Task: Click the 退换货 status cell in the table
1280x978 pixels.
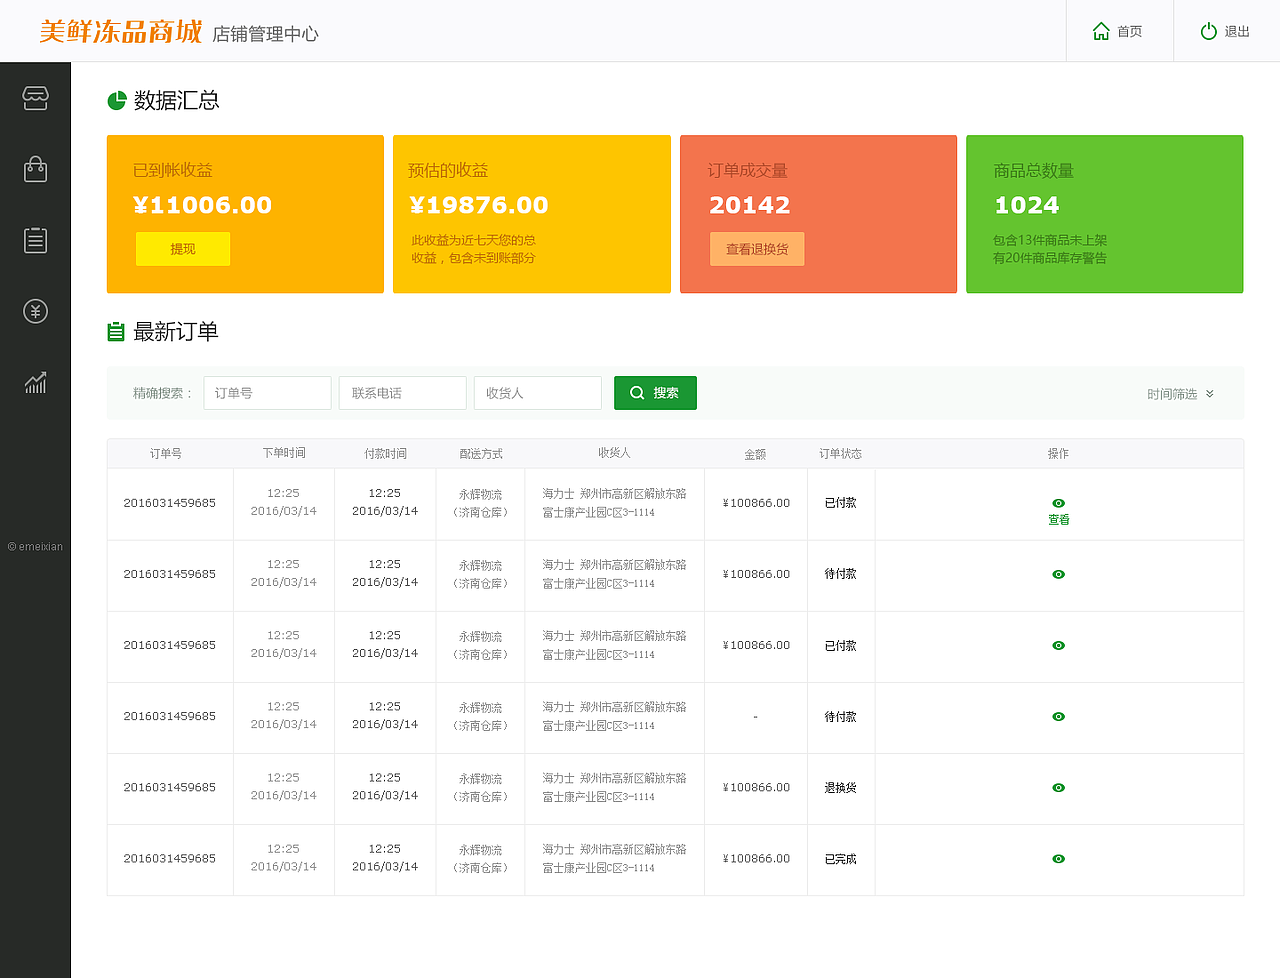Action: 841,788
